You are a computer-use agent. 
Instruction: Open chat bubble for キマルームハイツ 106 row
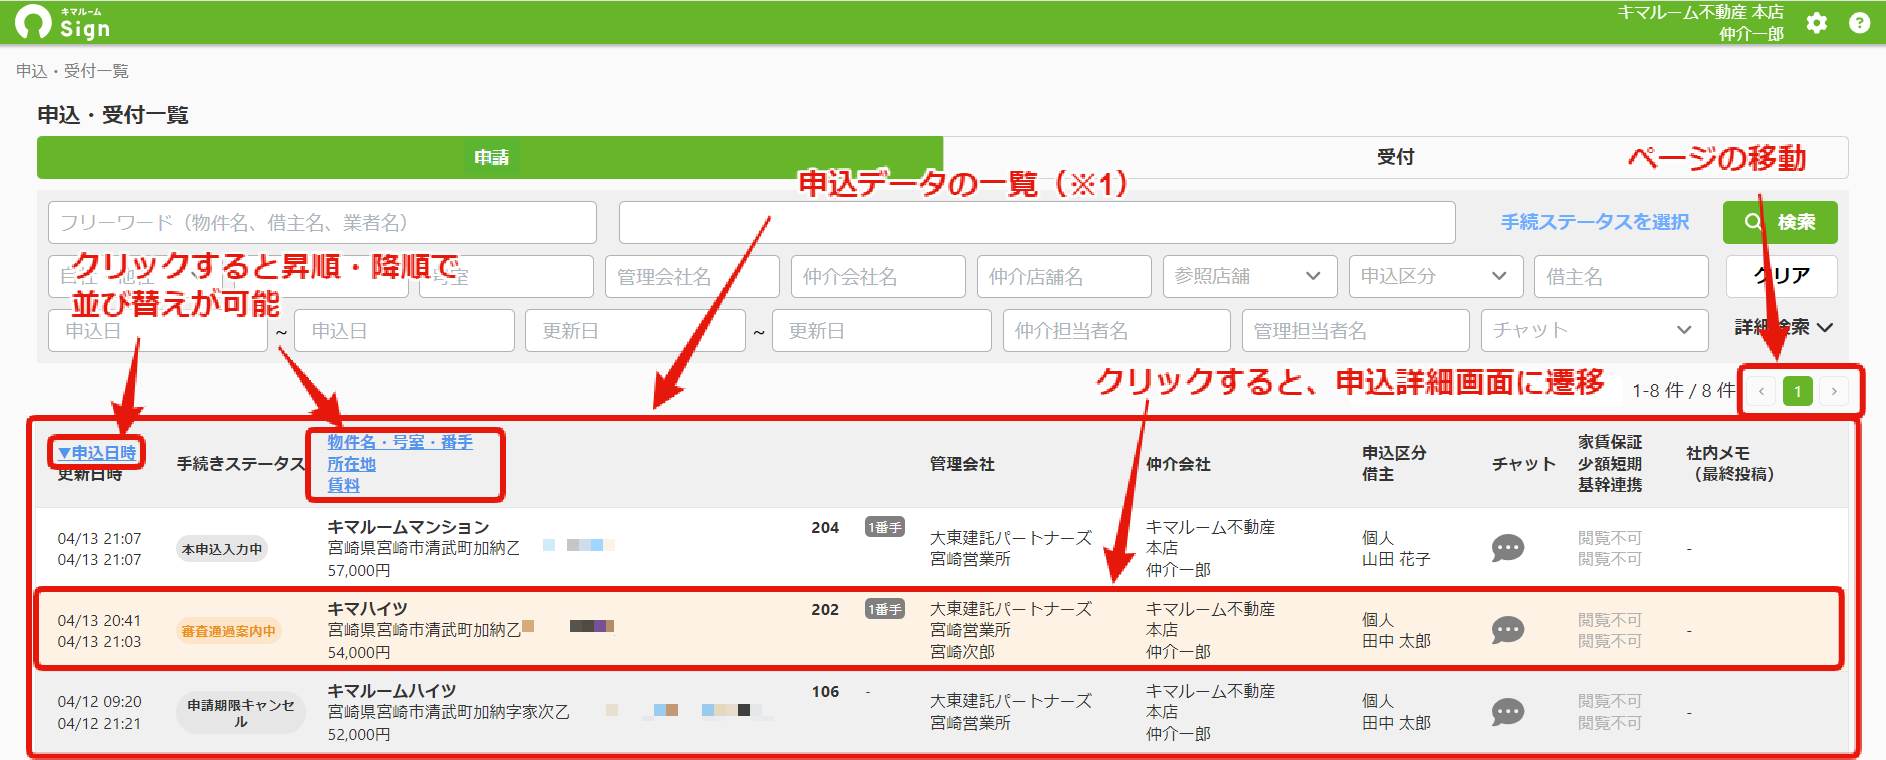click(1507, 712)
